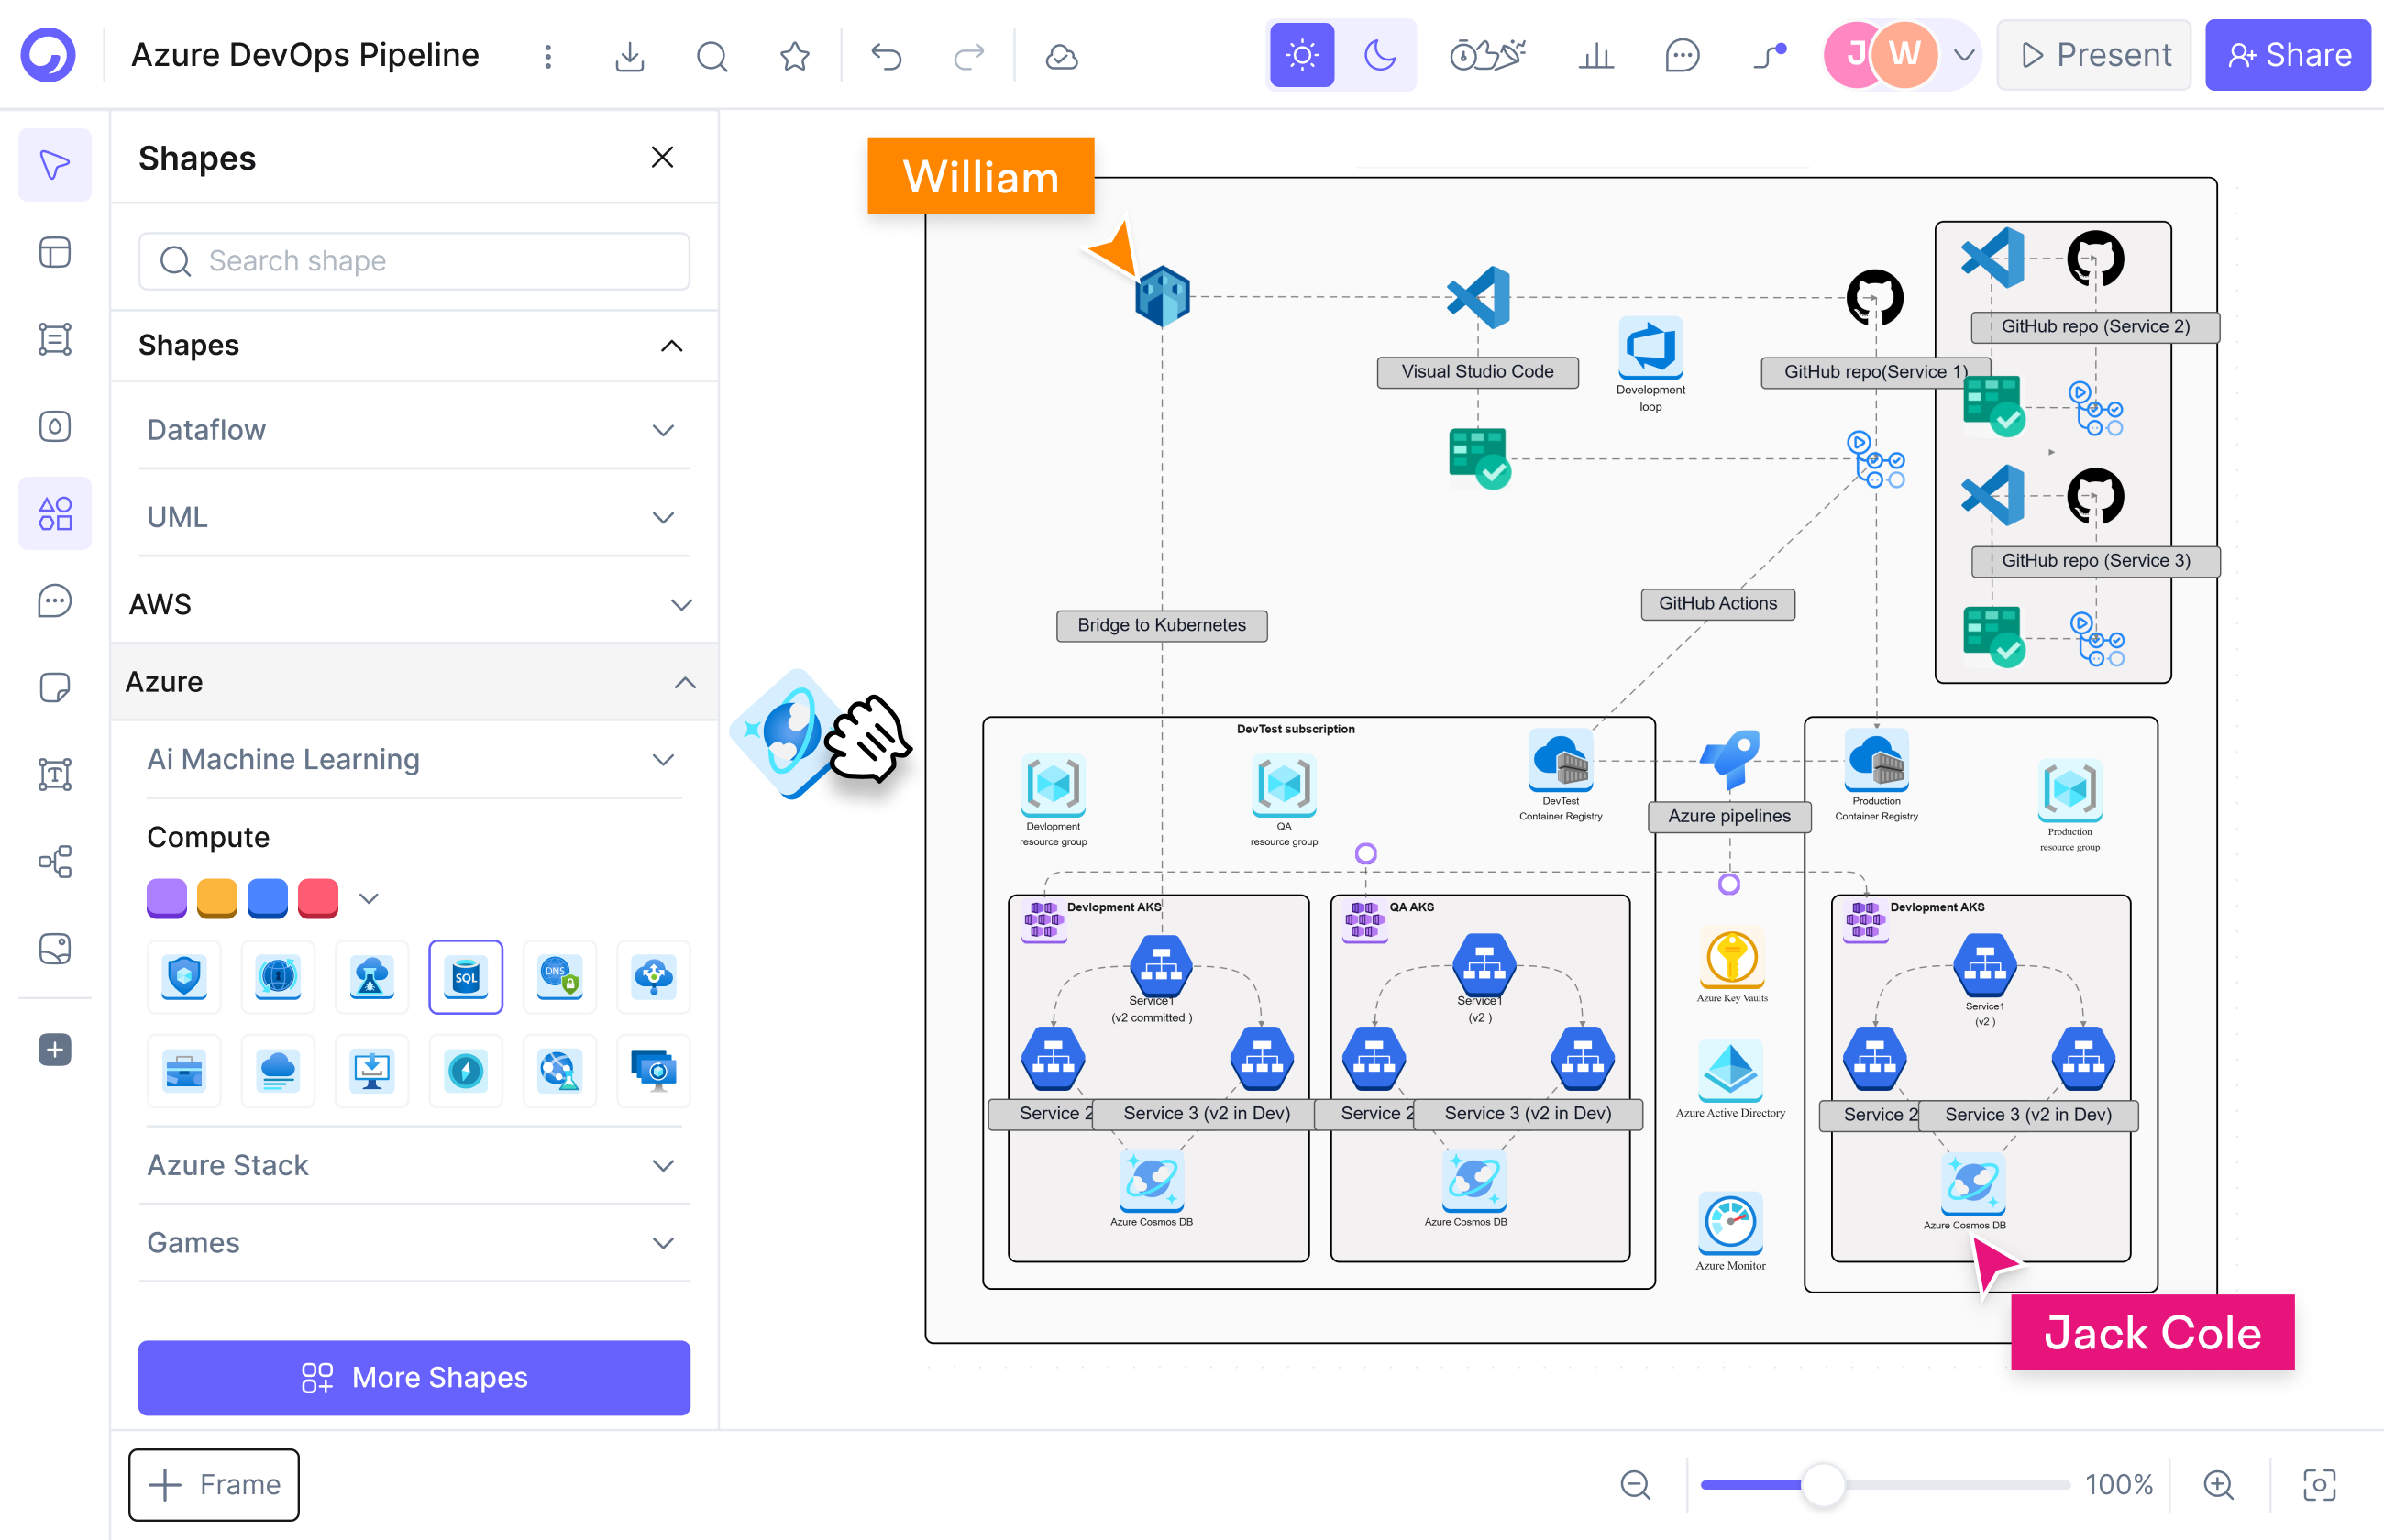This screenshot has width=2384, height=1540.
Task: Click the More Shapes button
Action: (x=414, y=1377)
